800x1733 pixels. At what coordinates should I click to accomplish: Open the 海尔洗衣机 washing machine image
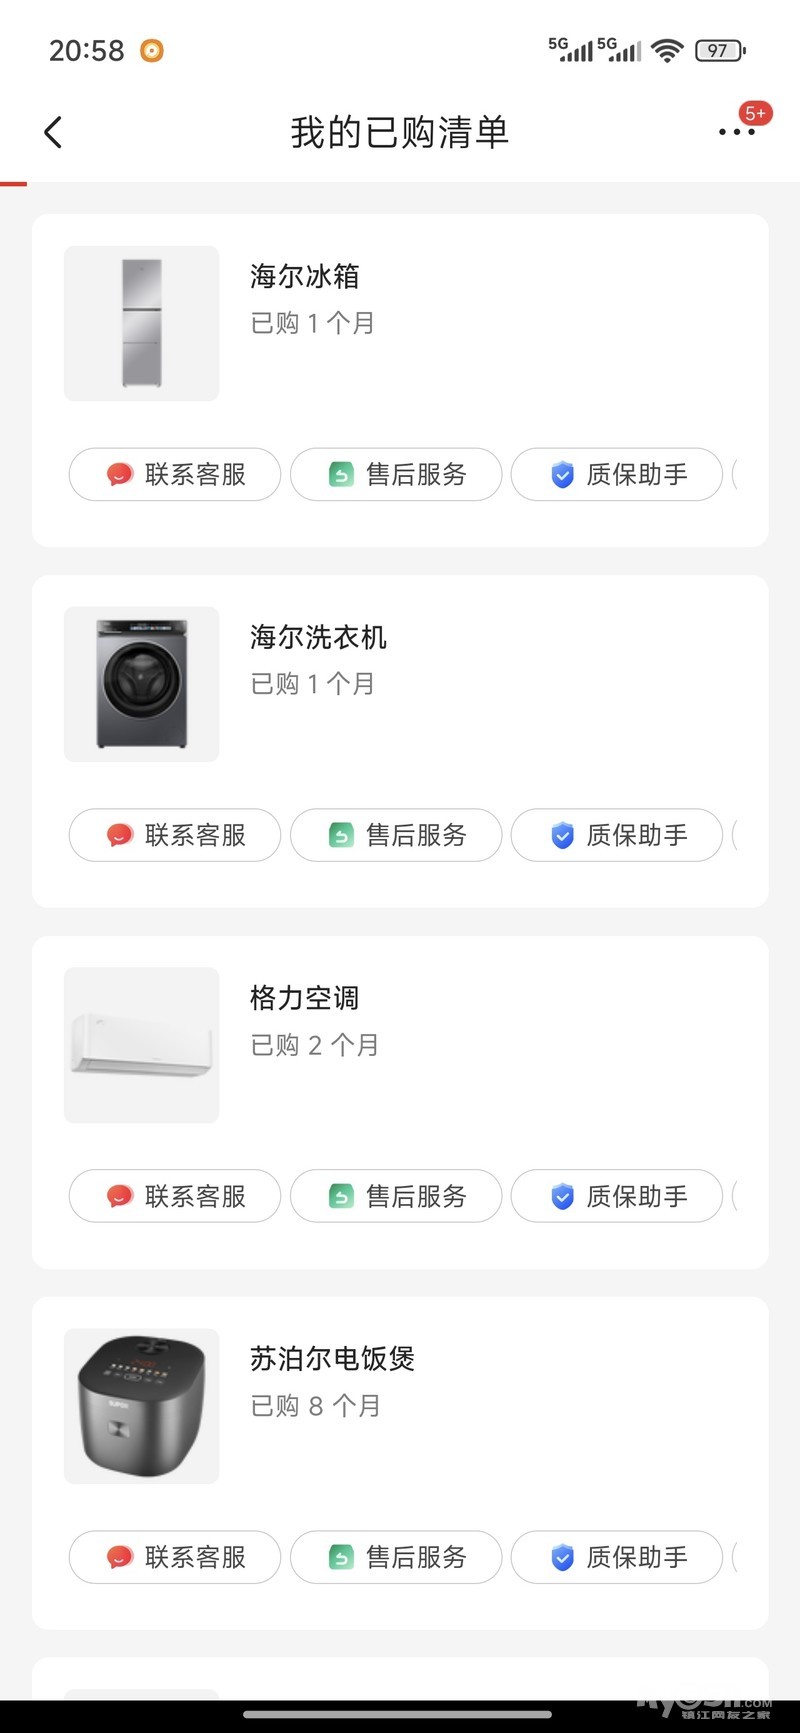[141, 684]
